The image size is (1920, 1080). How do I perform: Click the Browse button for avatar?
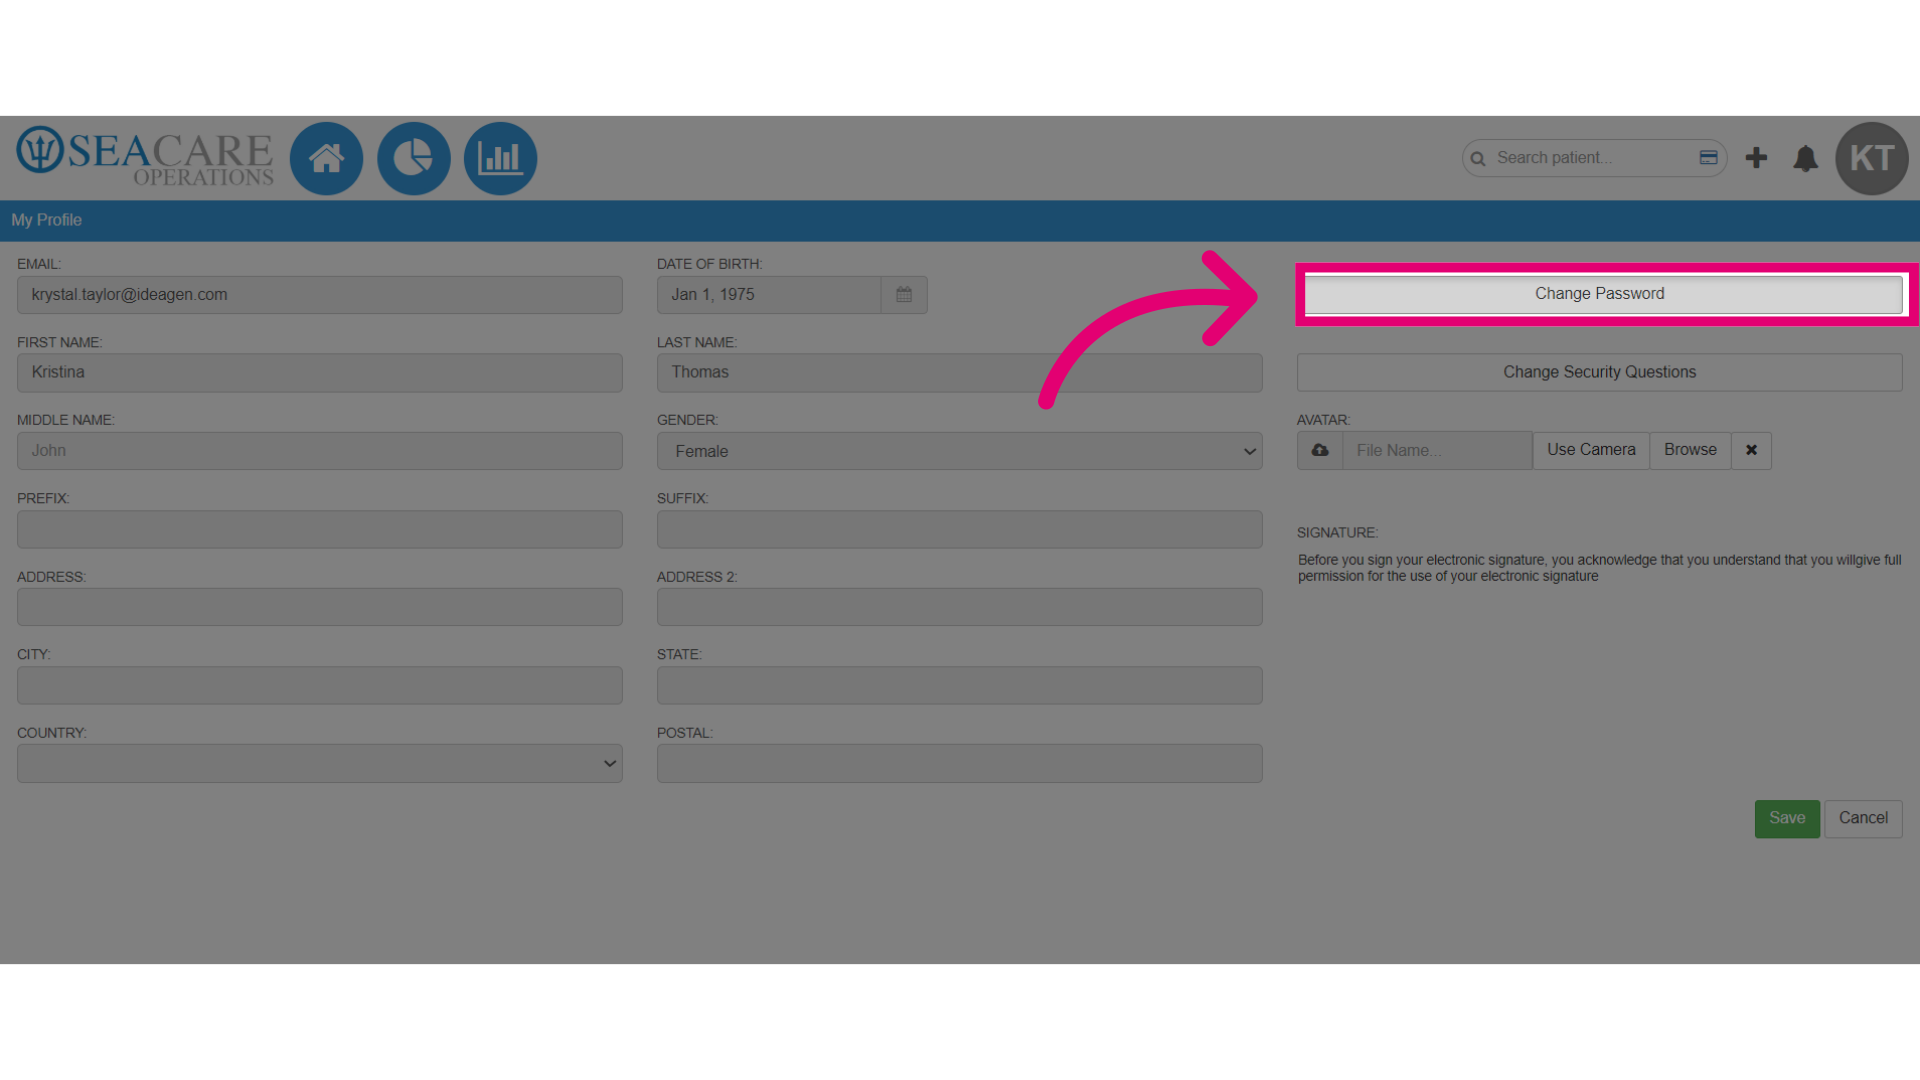click(1690, 451)
